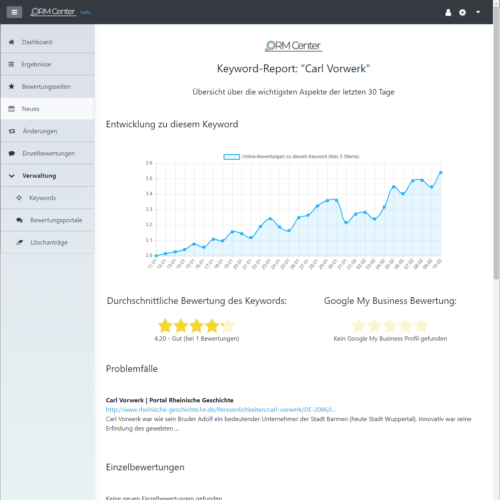This screenshot has width=500, height=500.
Task: Click the first chart data point at 3.0
Action: click(156, 256)
